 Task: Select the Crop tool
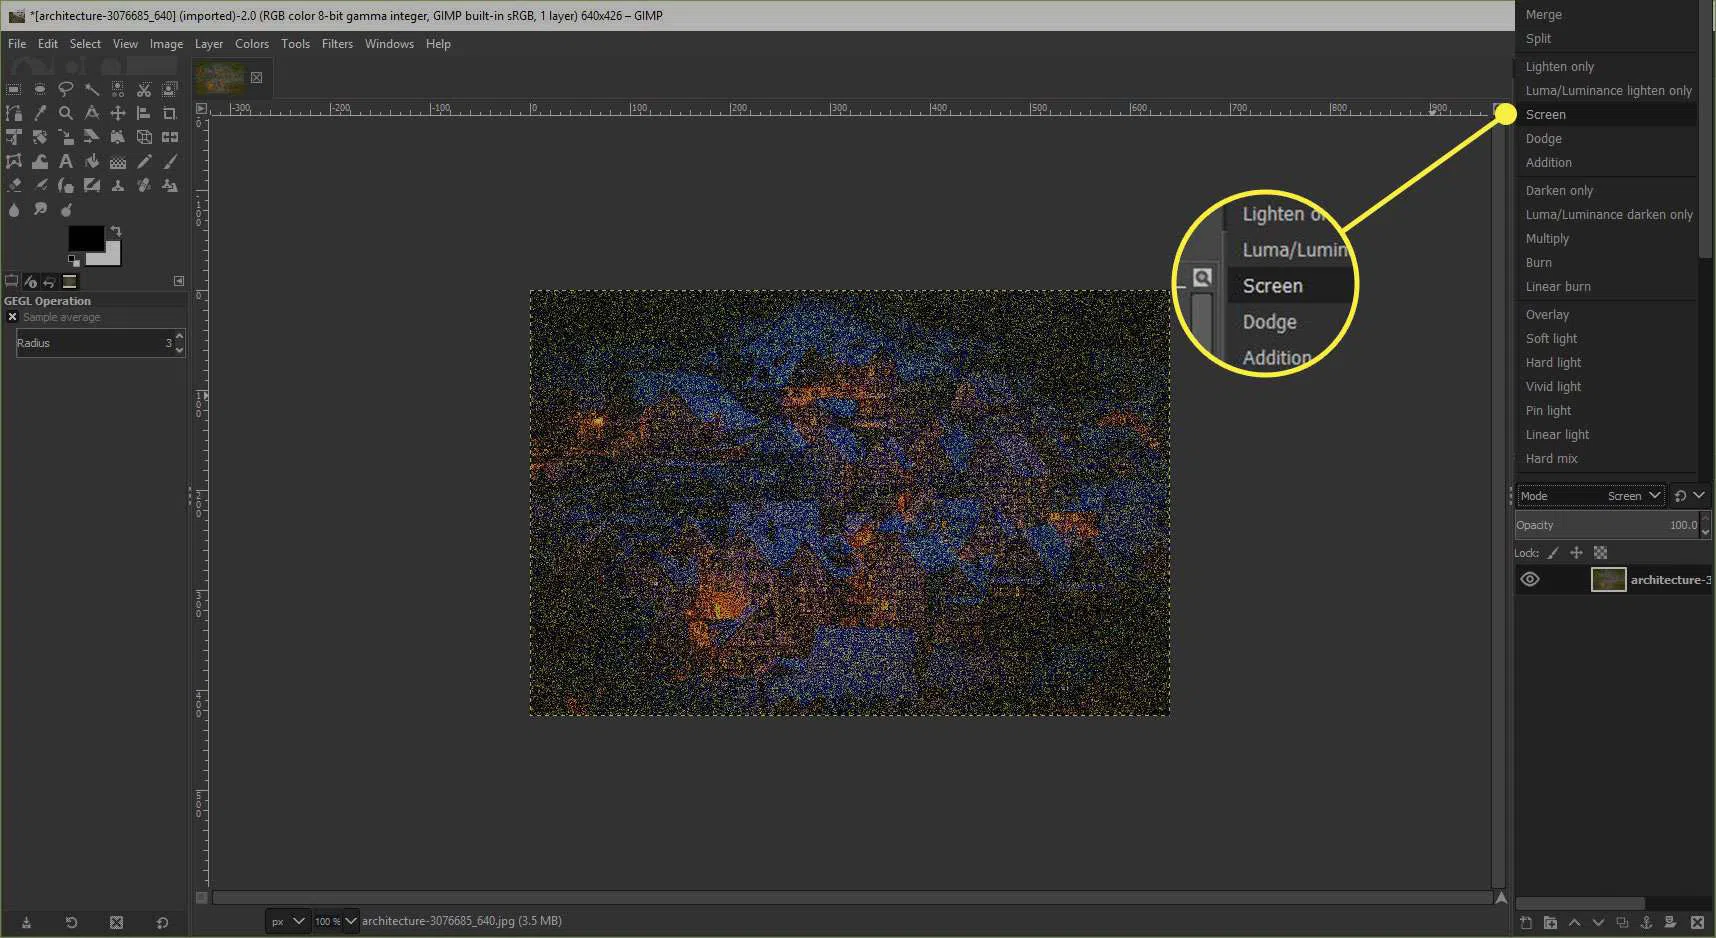170,113
